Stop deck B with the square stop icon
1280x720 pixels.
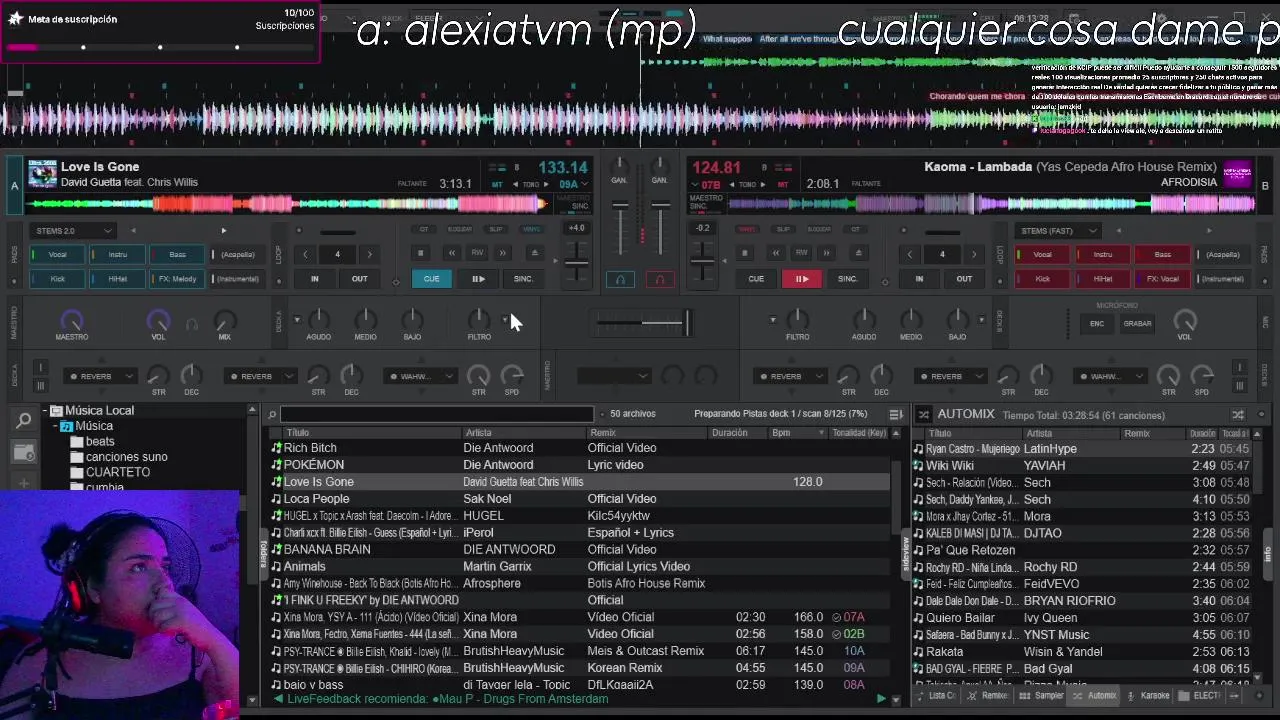[x=744, y=253]
